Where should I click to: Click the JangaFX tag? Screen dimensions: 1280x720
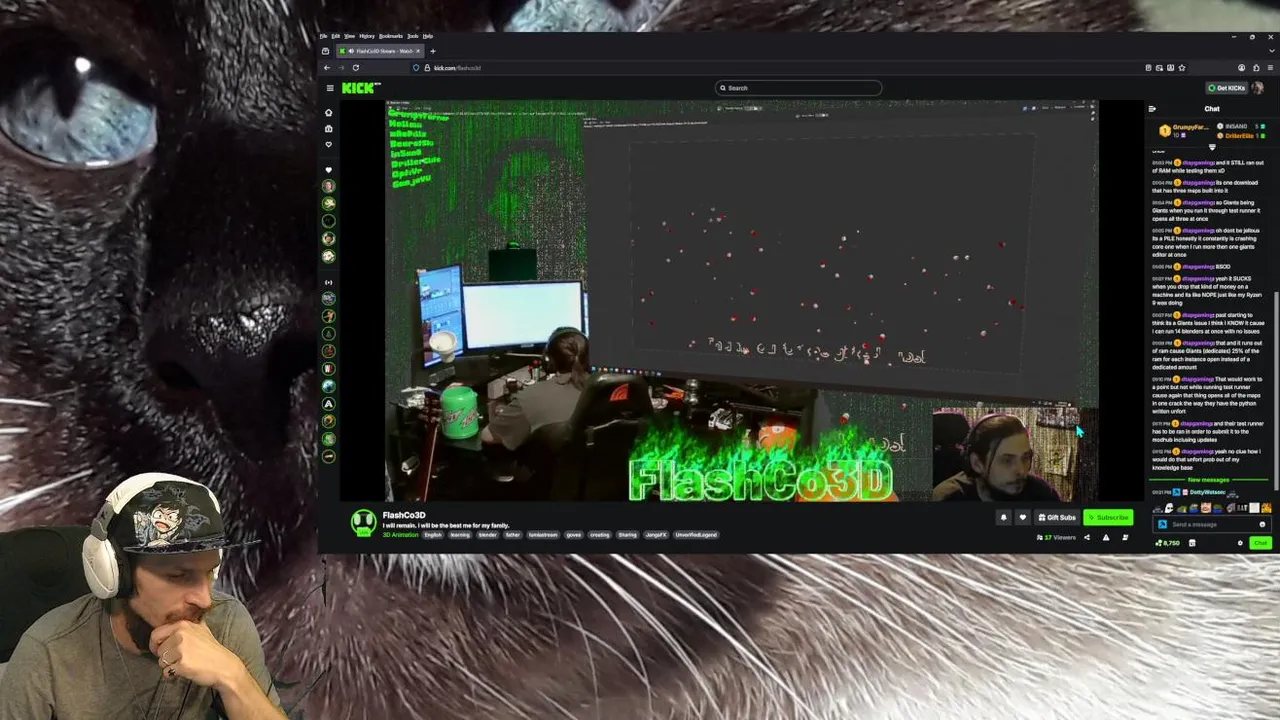tap(656, 535)
